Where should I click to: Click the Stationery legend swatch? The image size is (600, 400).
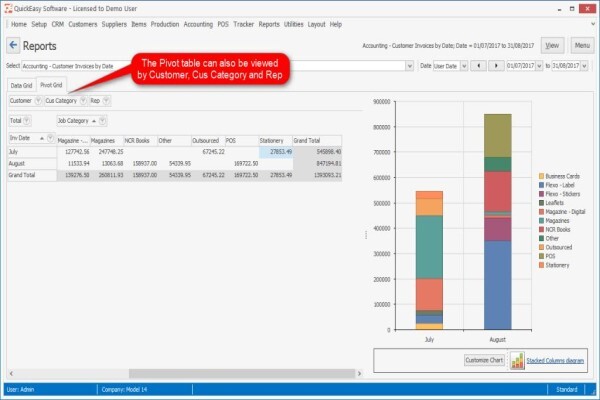point(541,265)
